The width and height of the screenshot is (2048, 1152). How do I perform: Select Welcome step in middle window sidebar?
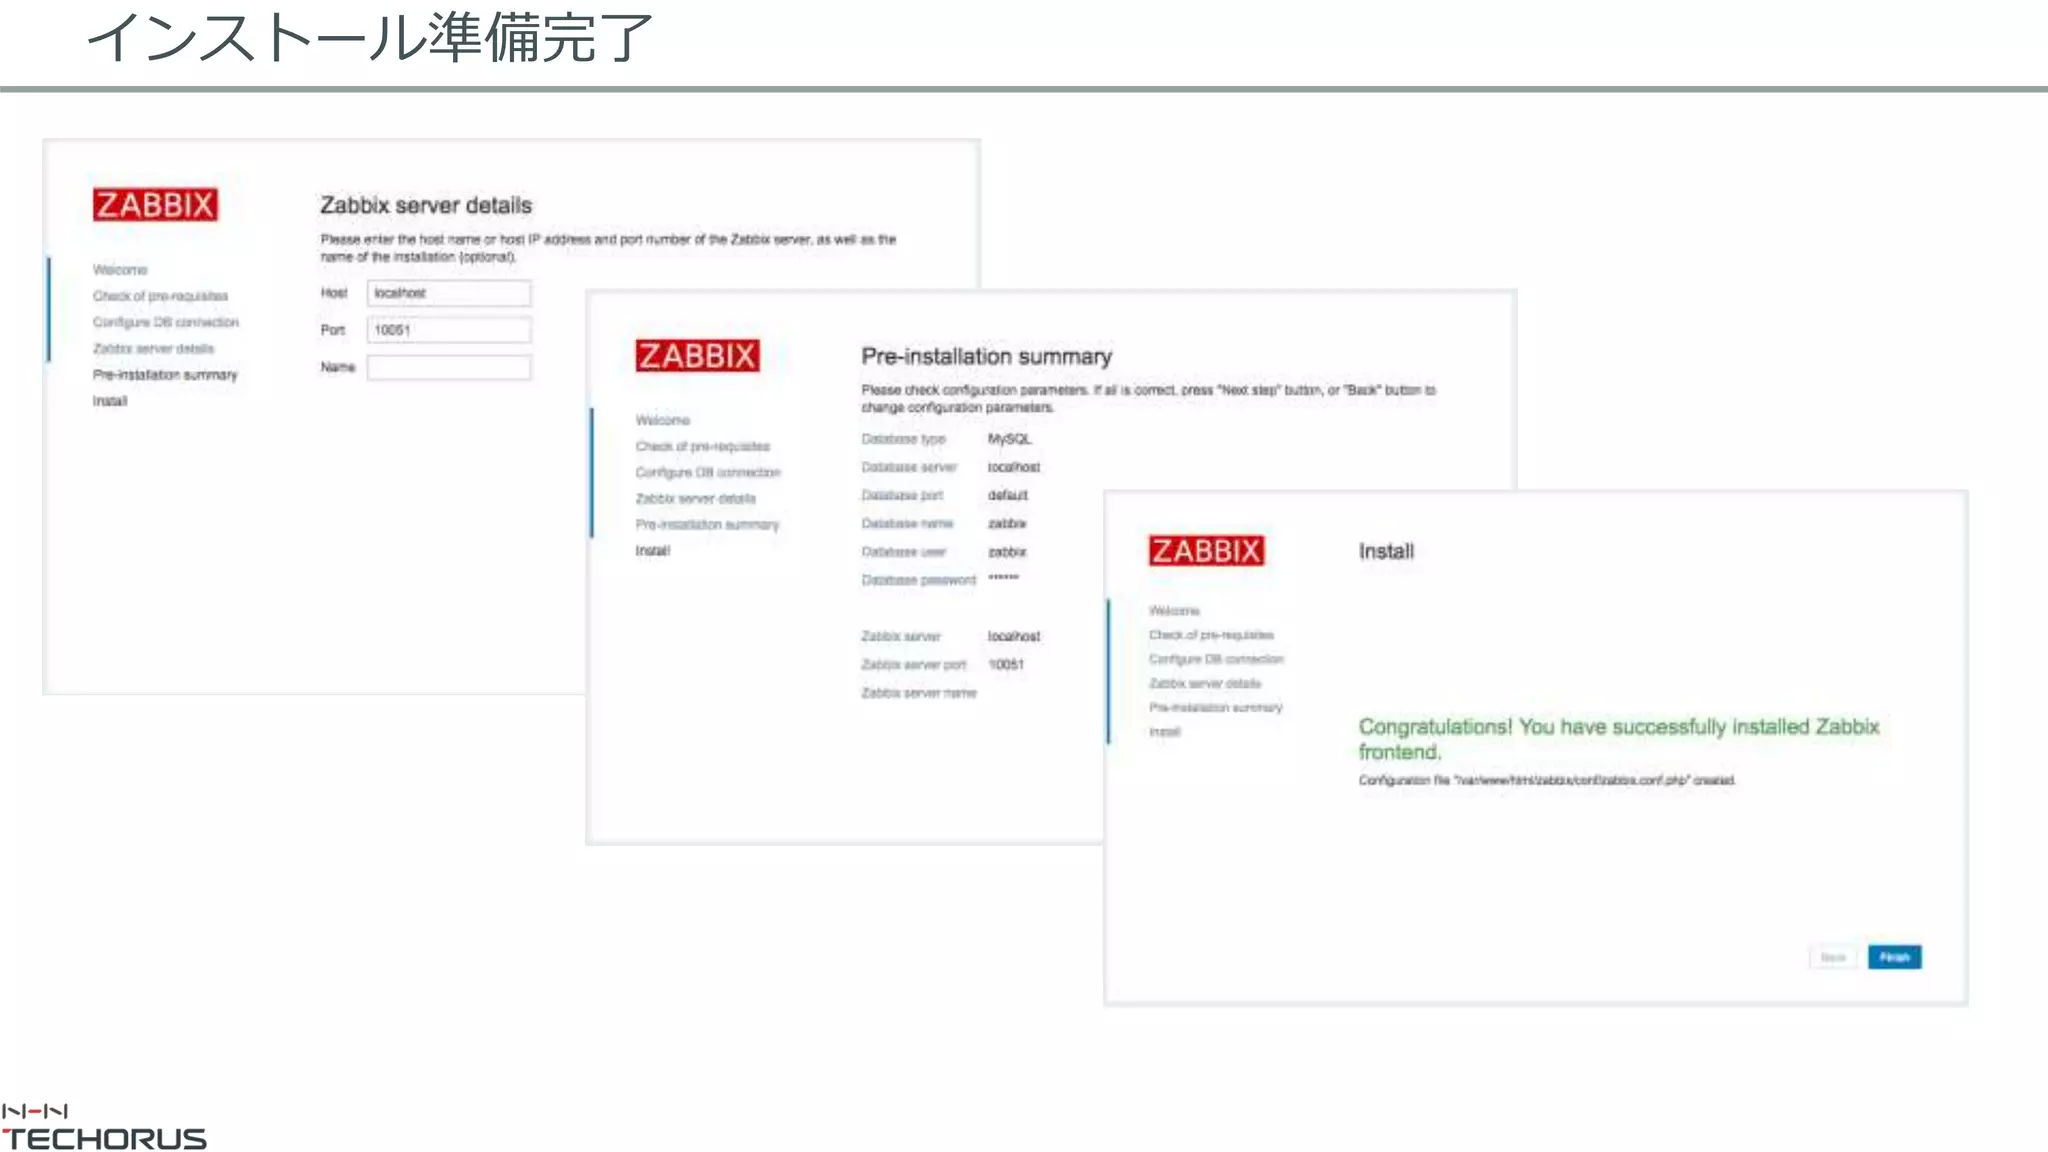[662, 420]
